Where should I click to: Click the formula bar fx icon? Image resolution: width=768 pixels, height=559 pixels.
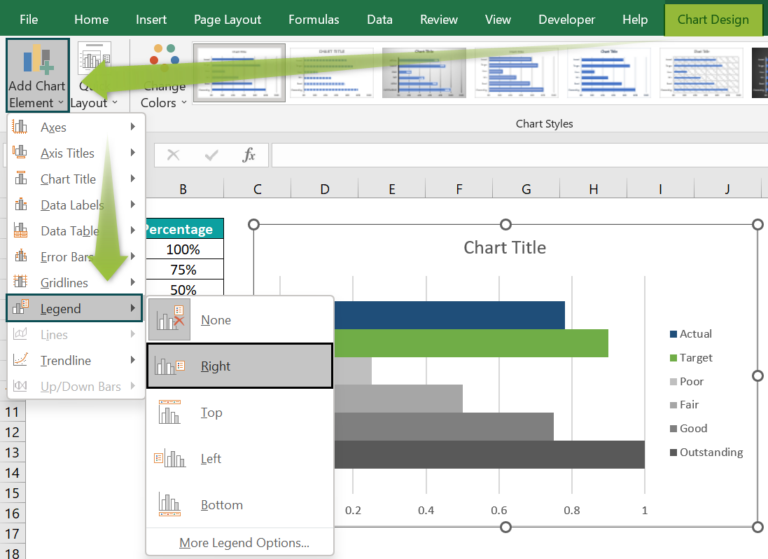(249, 155)
